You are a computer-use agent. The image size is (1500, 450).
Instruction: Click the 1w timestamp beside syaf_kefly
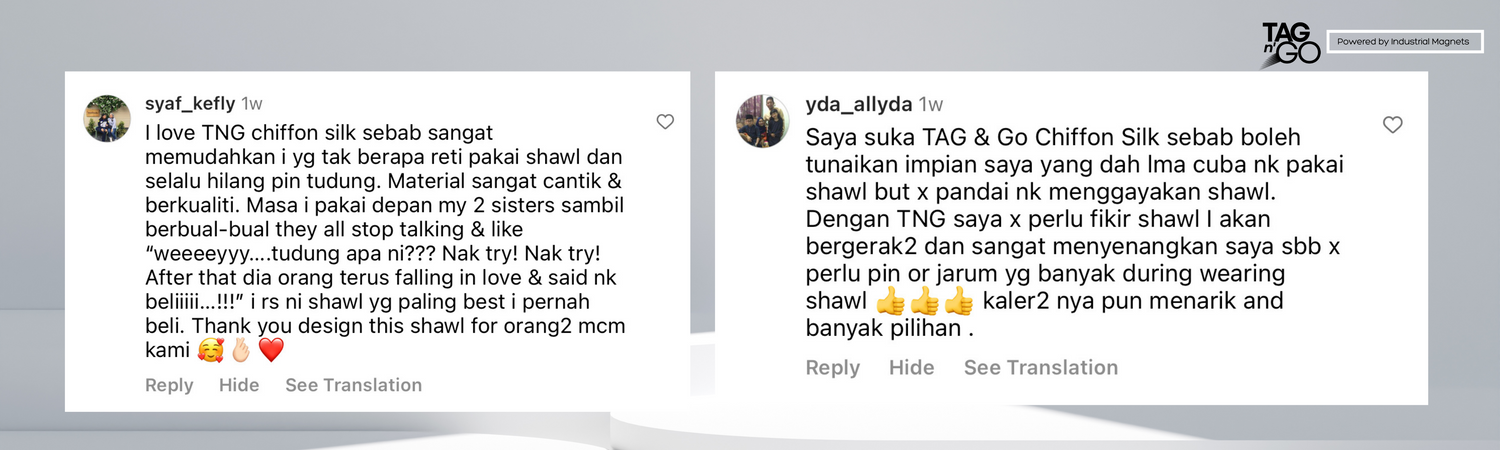click(252, 104)
